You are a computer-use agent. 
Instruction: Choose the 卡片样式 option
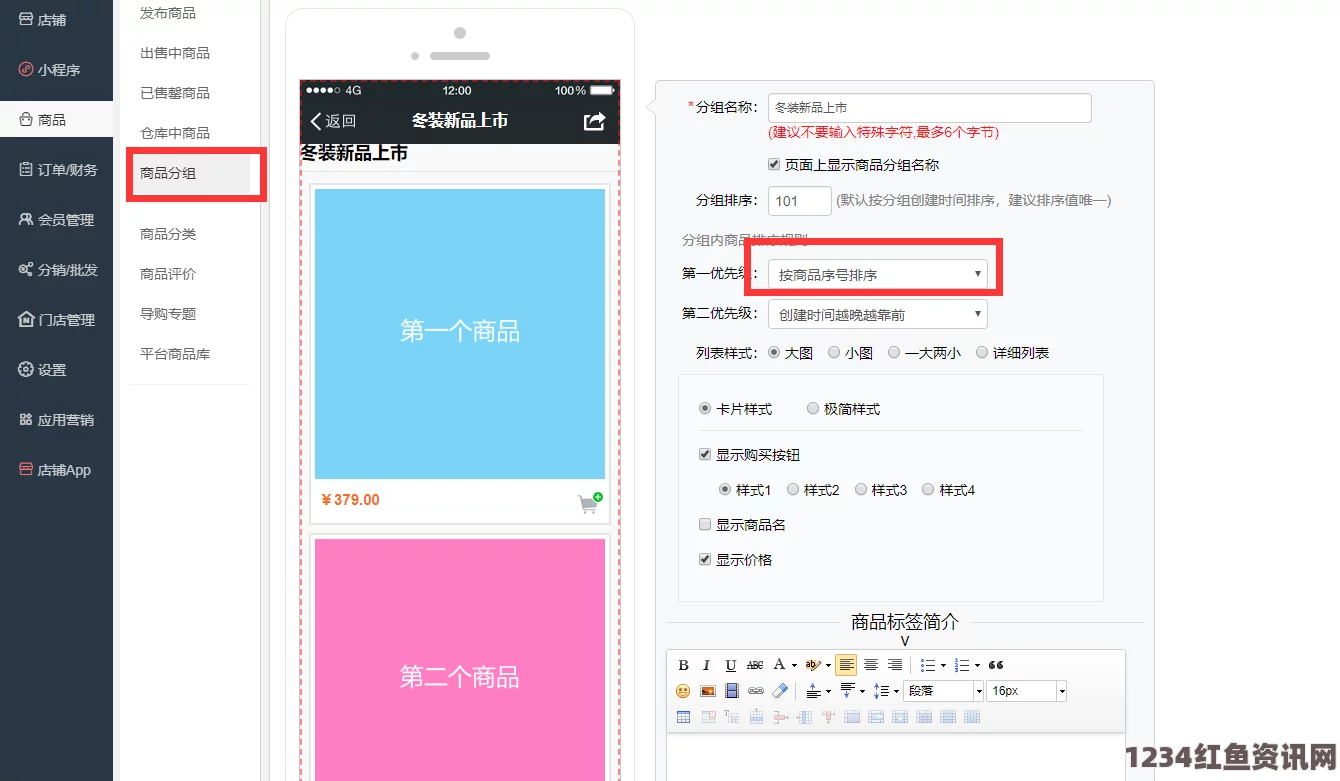tap(705, 408)
